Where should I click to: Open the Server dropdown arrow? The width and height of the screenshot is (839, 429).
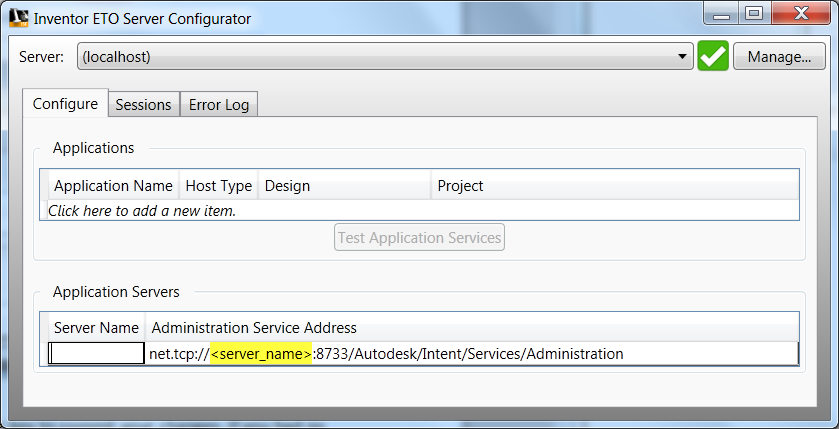coord(683,57)
